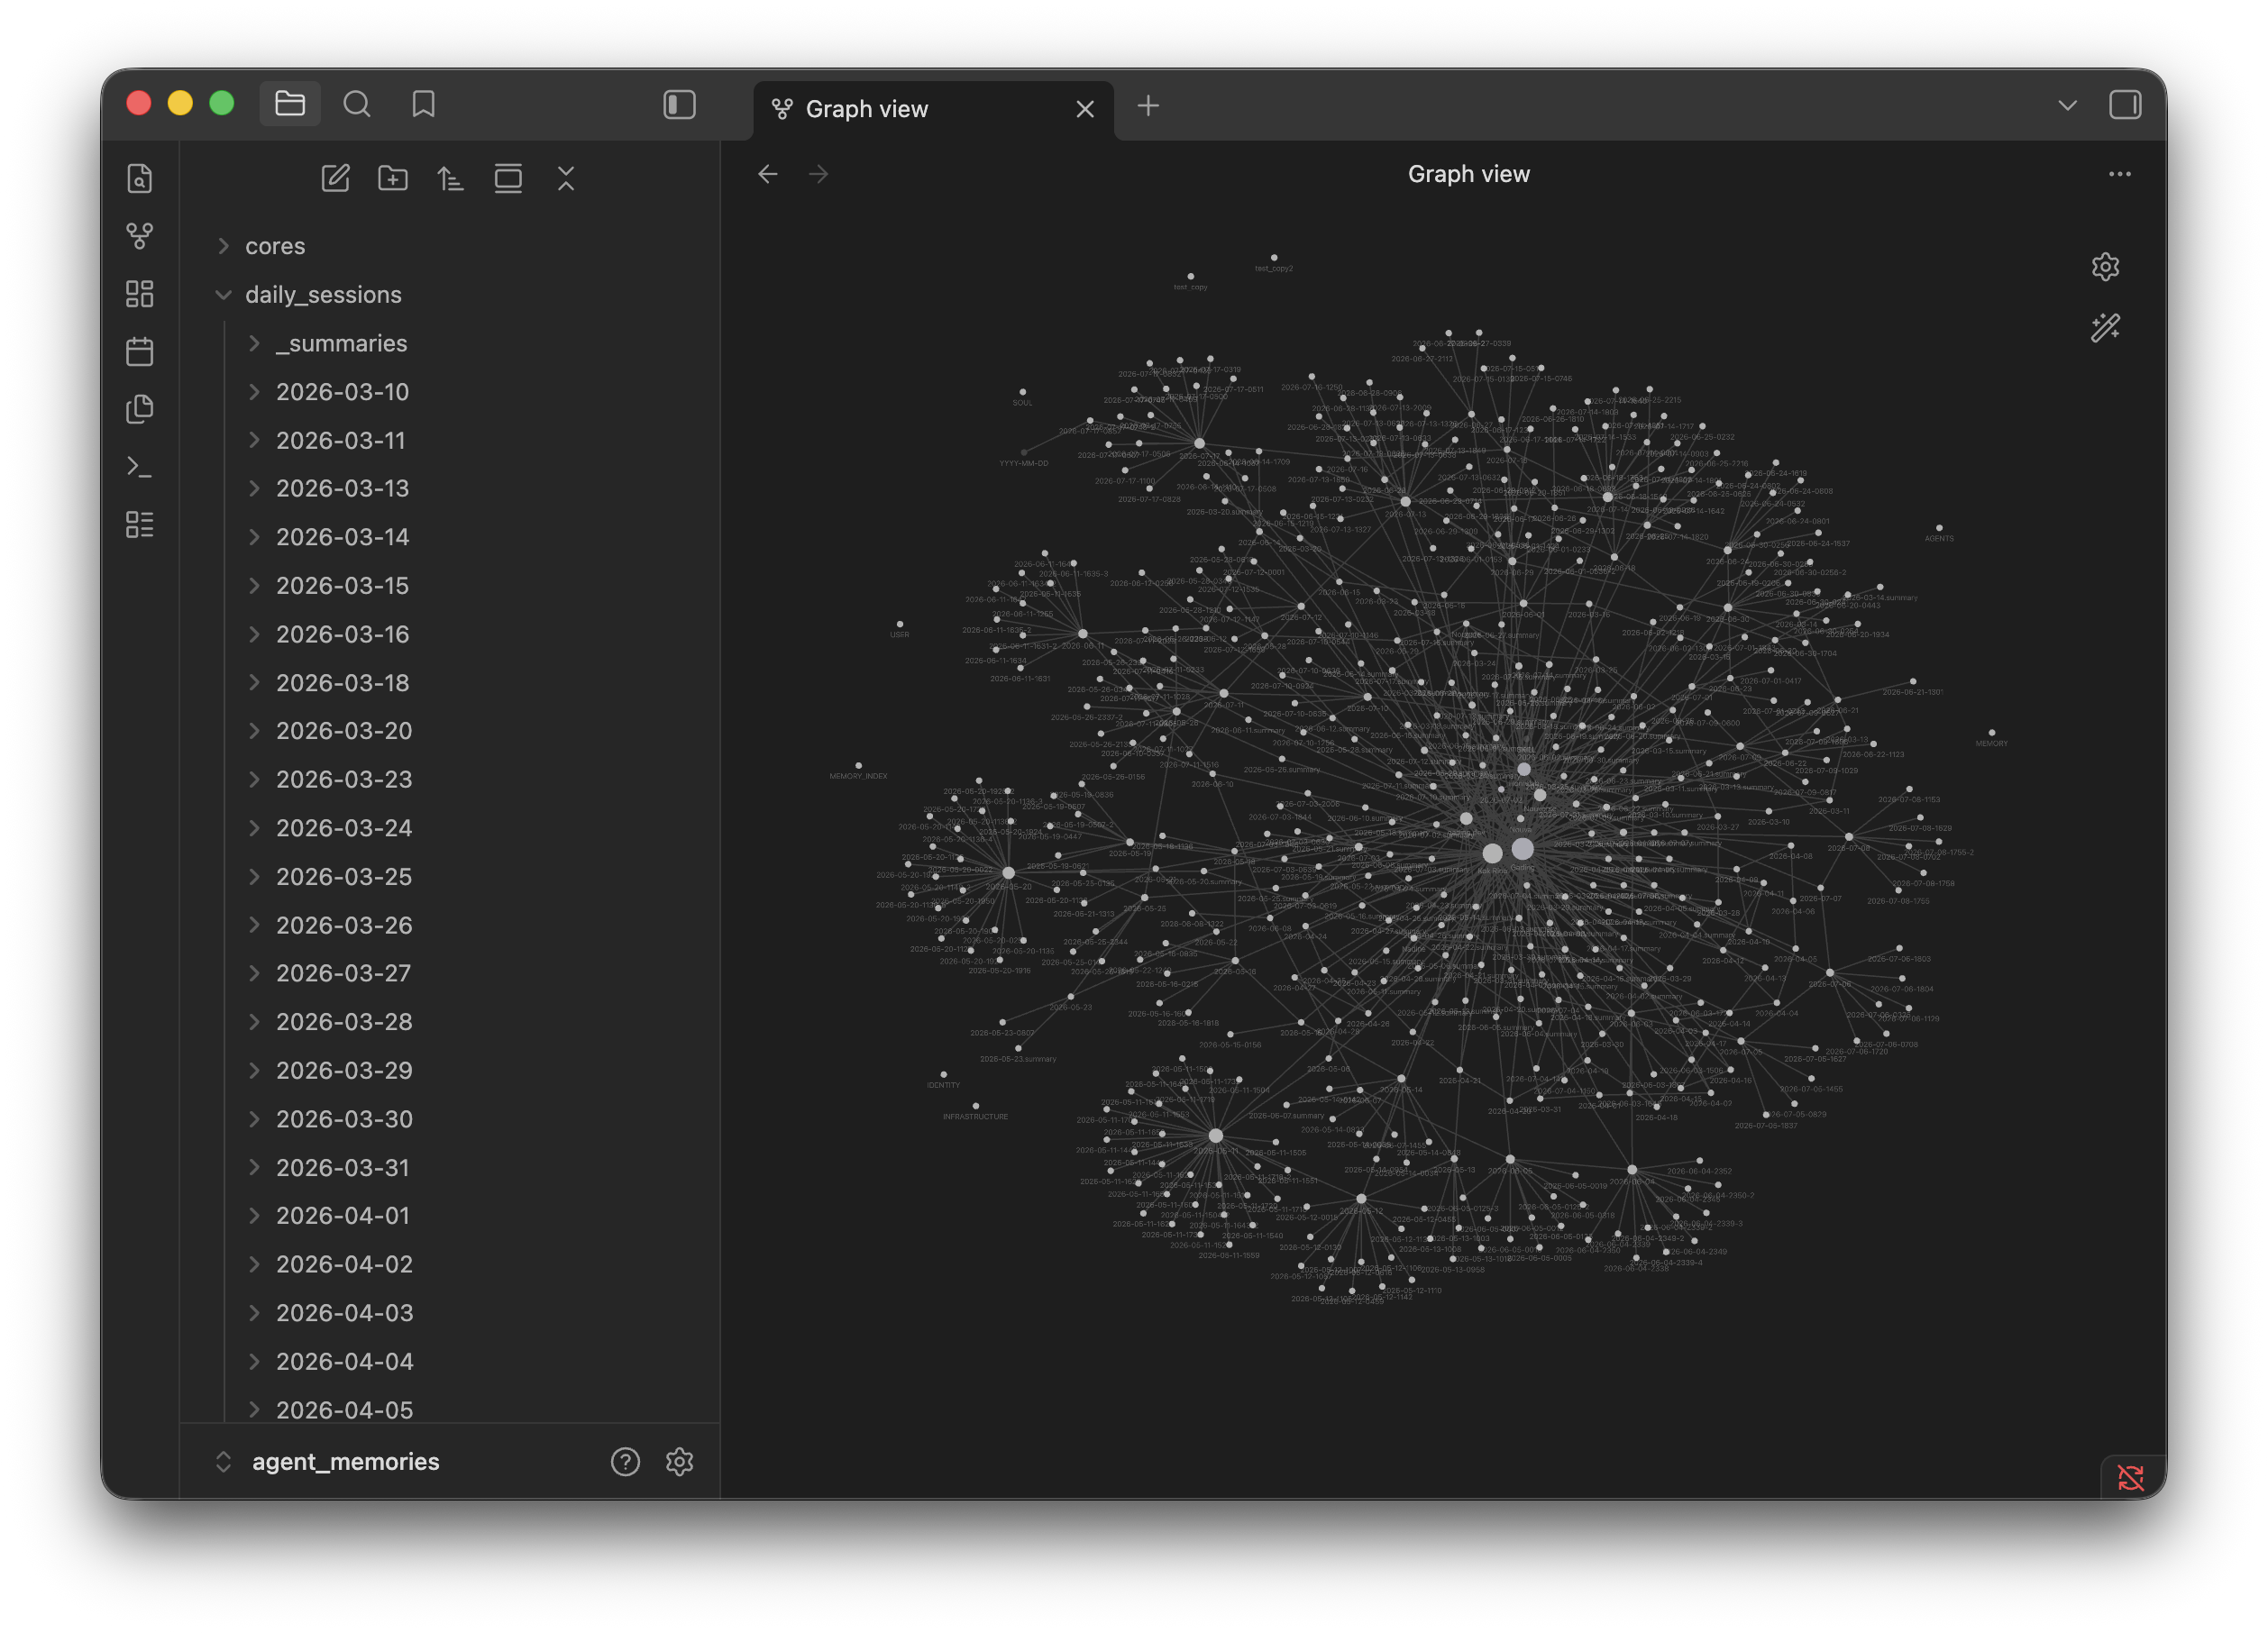This screenshot has height=1633, width=2268.
Task: Click the USER node in graph
Action: pyautogui.click(x=900, y=624)
